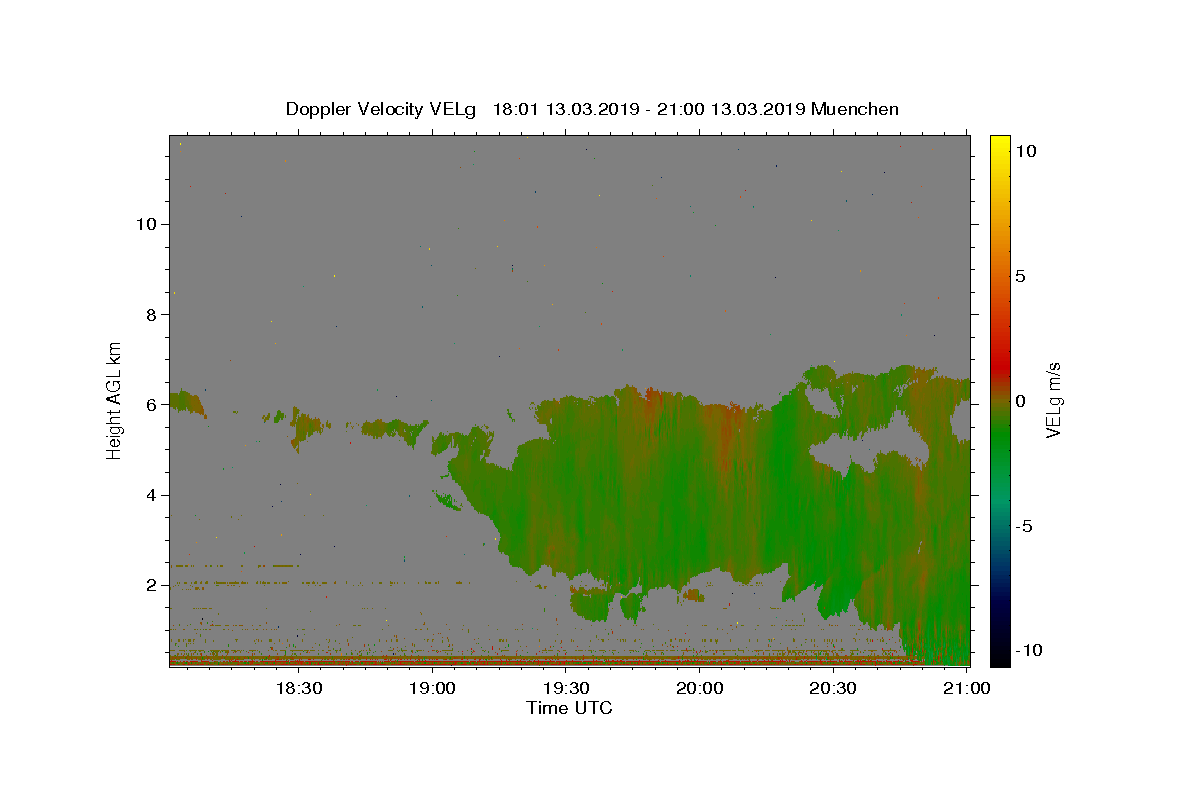Image resolution: width=1200 pixels, height=800 pixels.
Task: Click the '20:00' time axis label
Action: pyautogui.click(x=700, y=688)
